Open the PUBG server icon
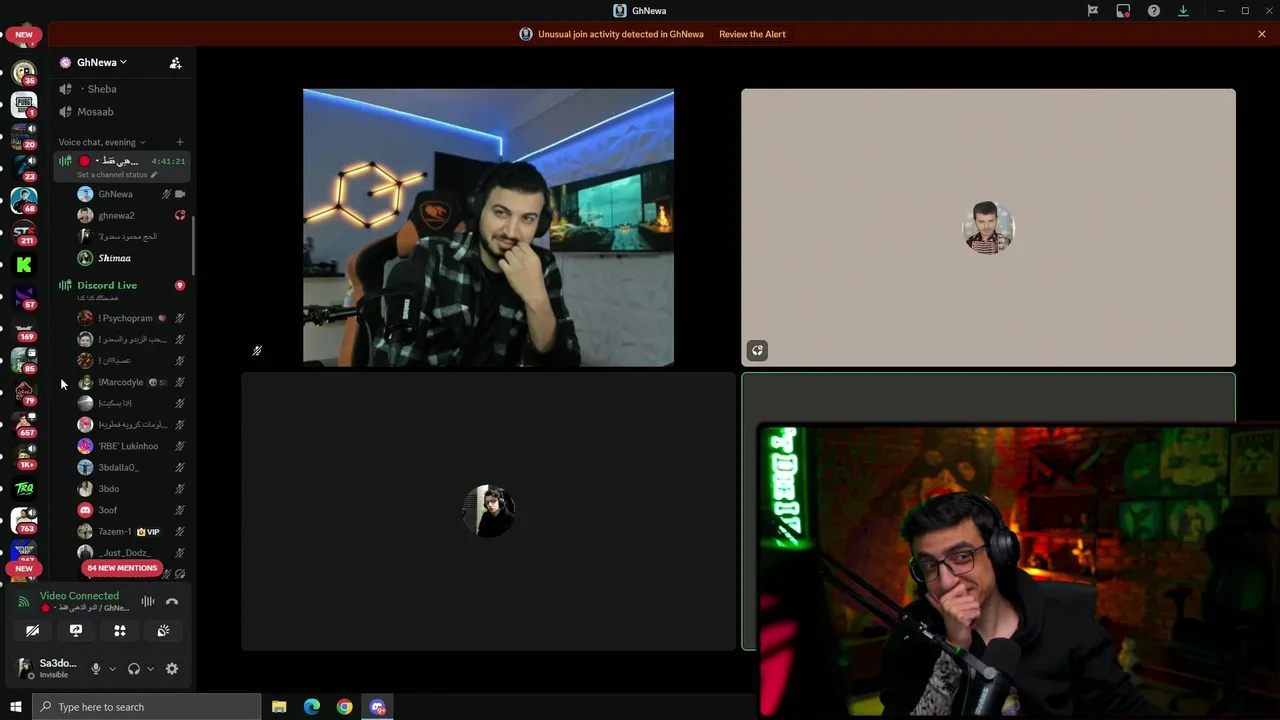This screenshot has width=1280, height=720. [x=24, y=104]
